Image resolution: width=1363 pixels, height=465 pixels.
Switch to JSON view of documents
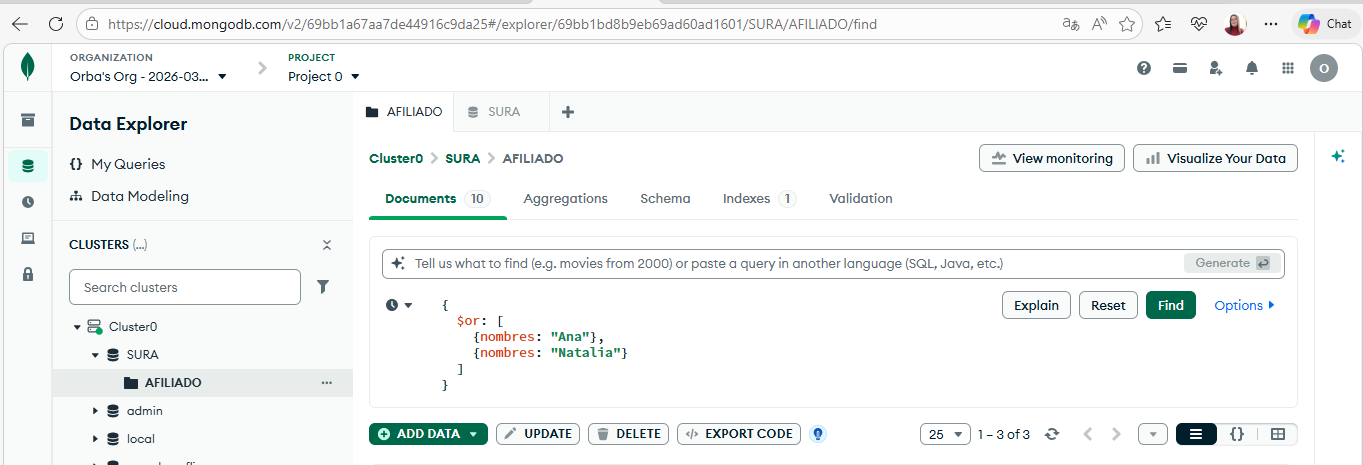coord(1237,434)
